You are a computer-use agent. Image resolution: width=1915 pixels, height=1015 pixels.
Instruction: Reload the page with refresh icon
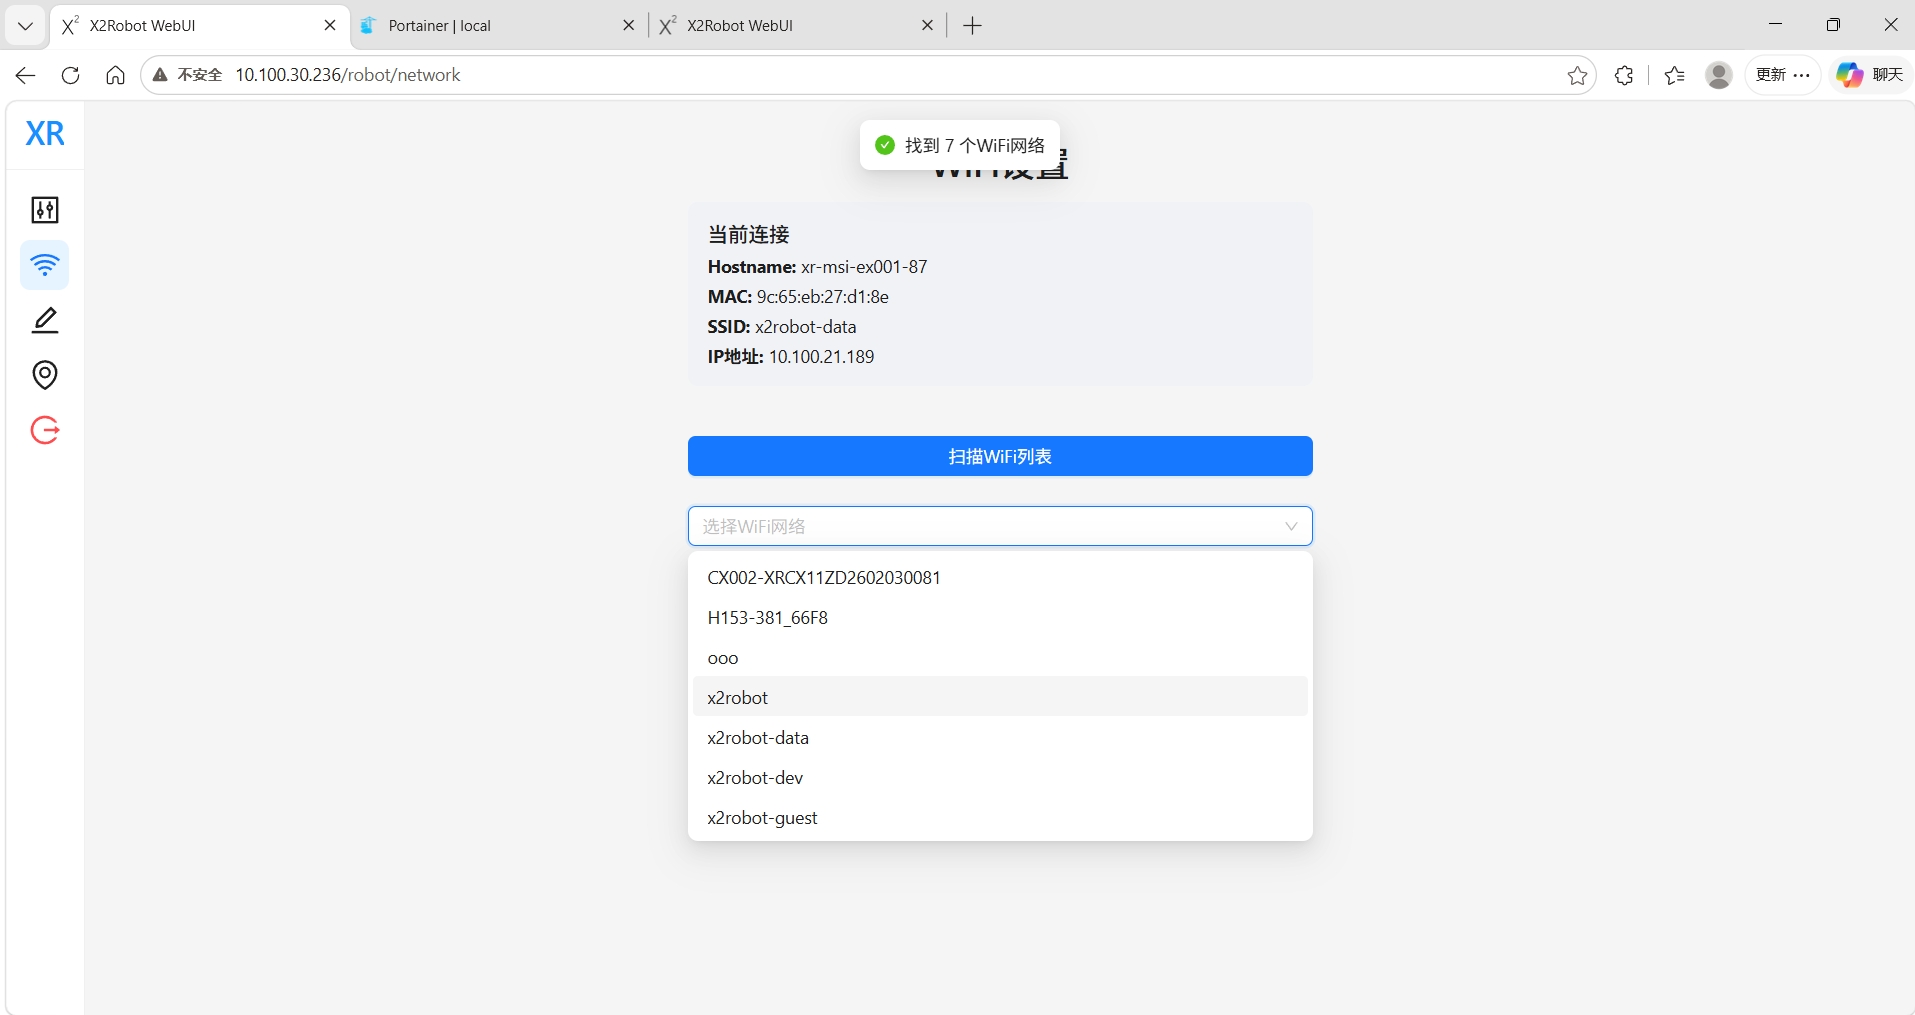point(70,75)
